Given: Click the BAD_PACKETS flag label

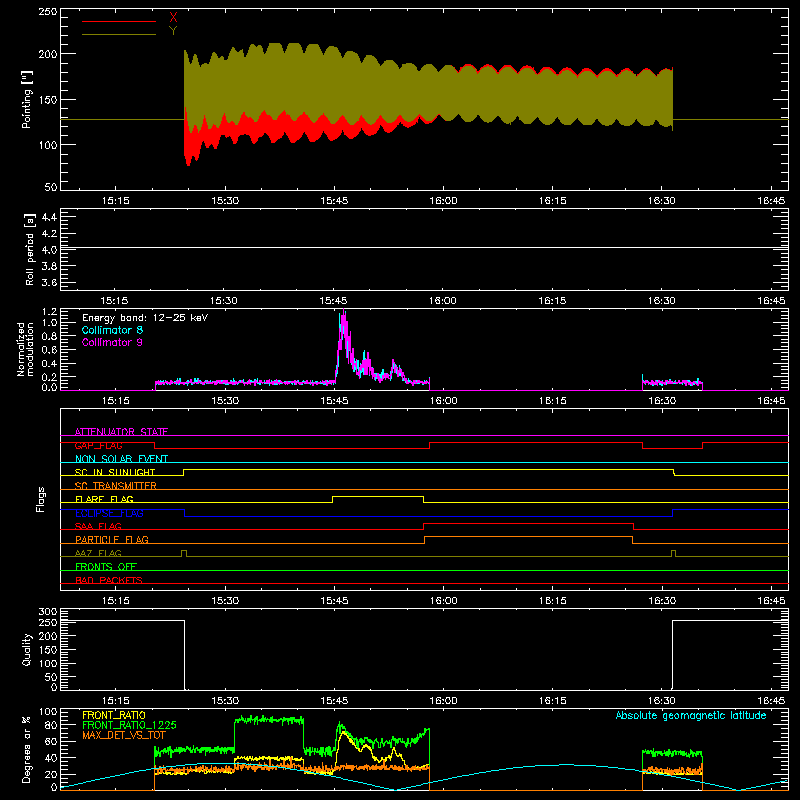Looking at the screenshot, I should (109, 580).
